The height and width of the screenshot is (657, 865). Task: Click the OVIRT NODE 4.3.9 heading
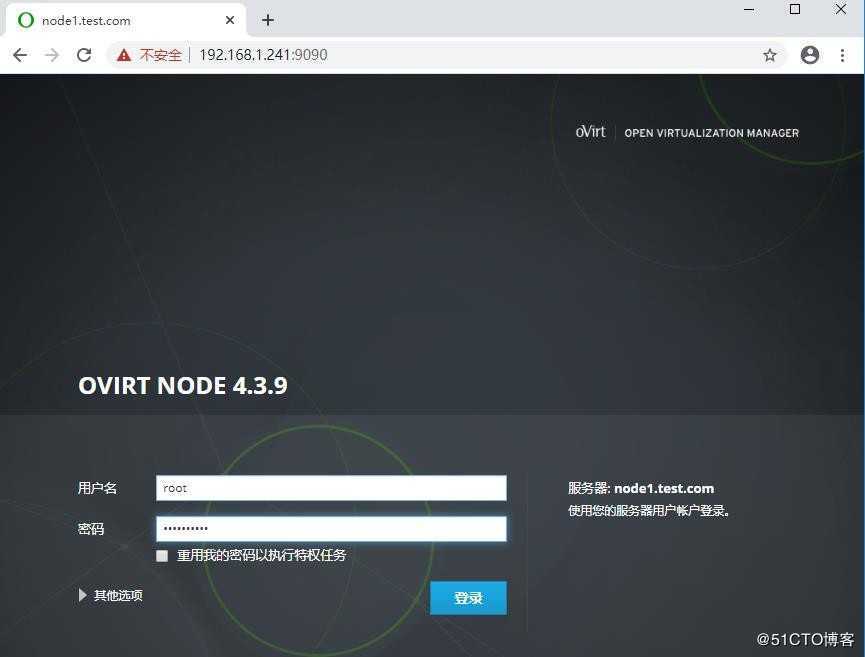183,386
